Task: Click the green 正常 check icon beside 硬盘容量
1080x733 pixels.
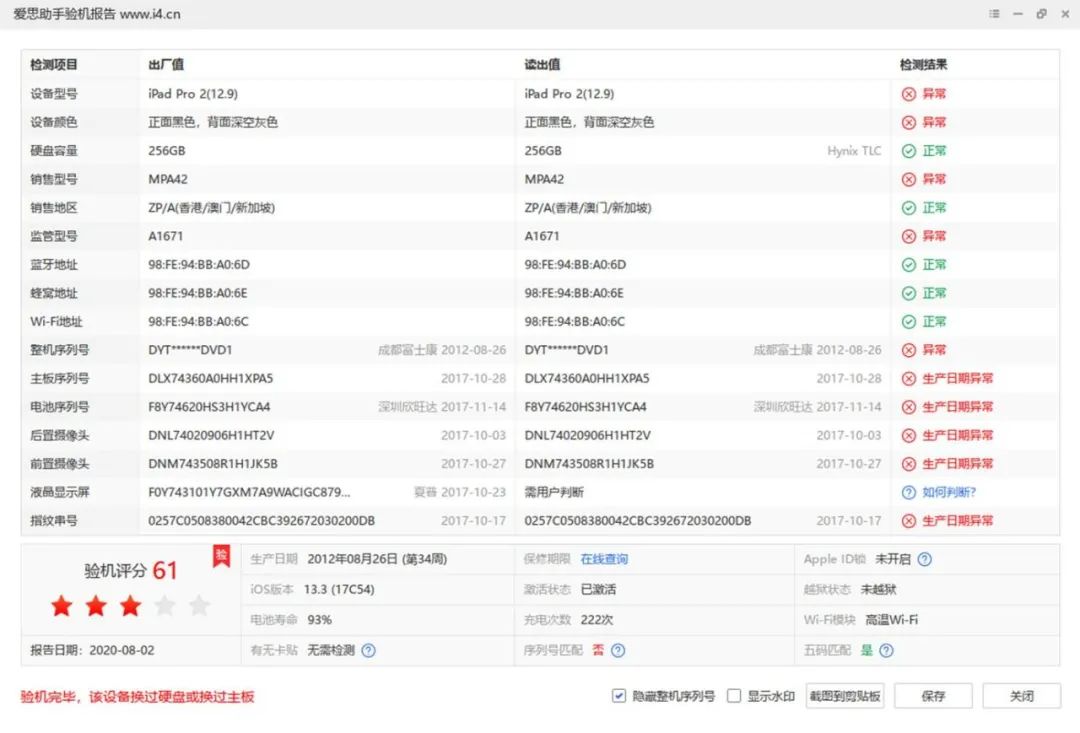Action: [908, 151]
